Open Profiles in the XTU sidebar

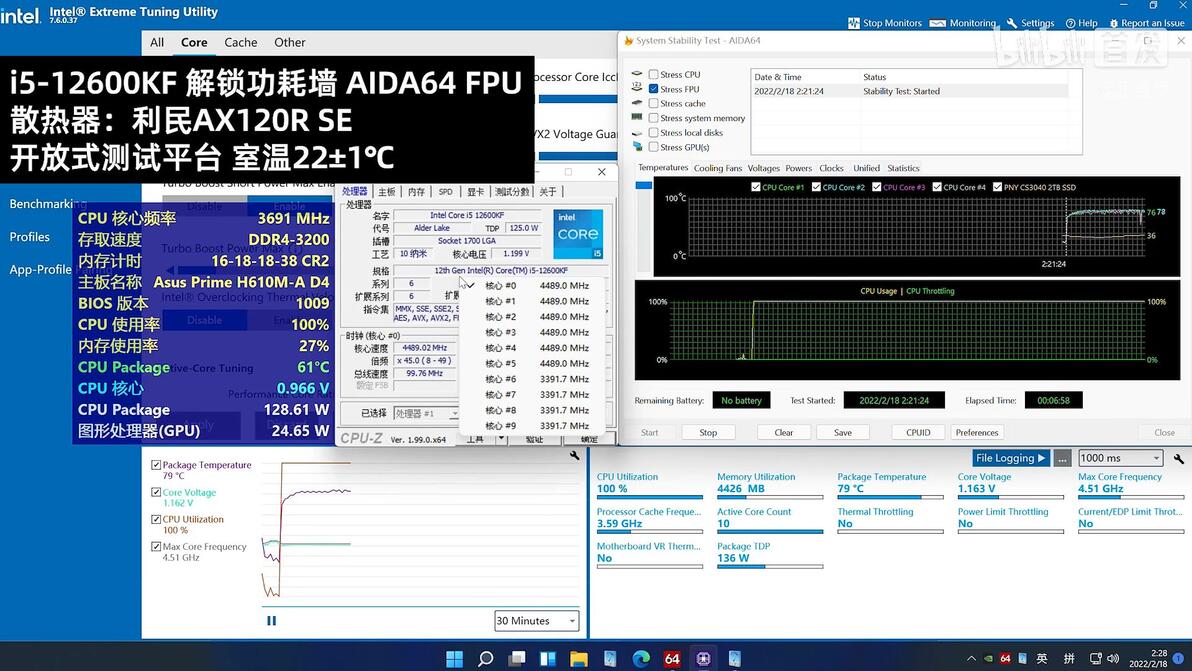[x=30, y=237]
